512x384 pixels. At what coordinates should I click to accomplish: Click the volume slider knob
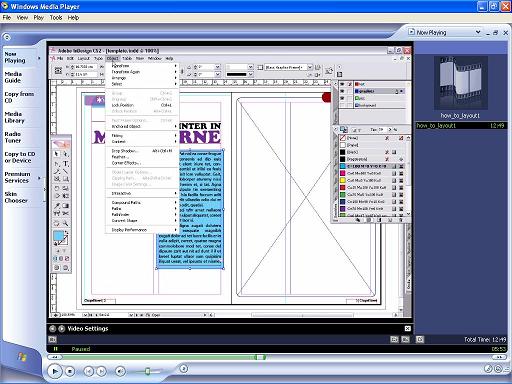point(147,371)
